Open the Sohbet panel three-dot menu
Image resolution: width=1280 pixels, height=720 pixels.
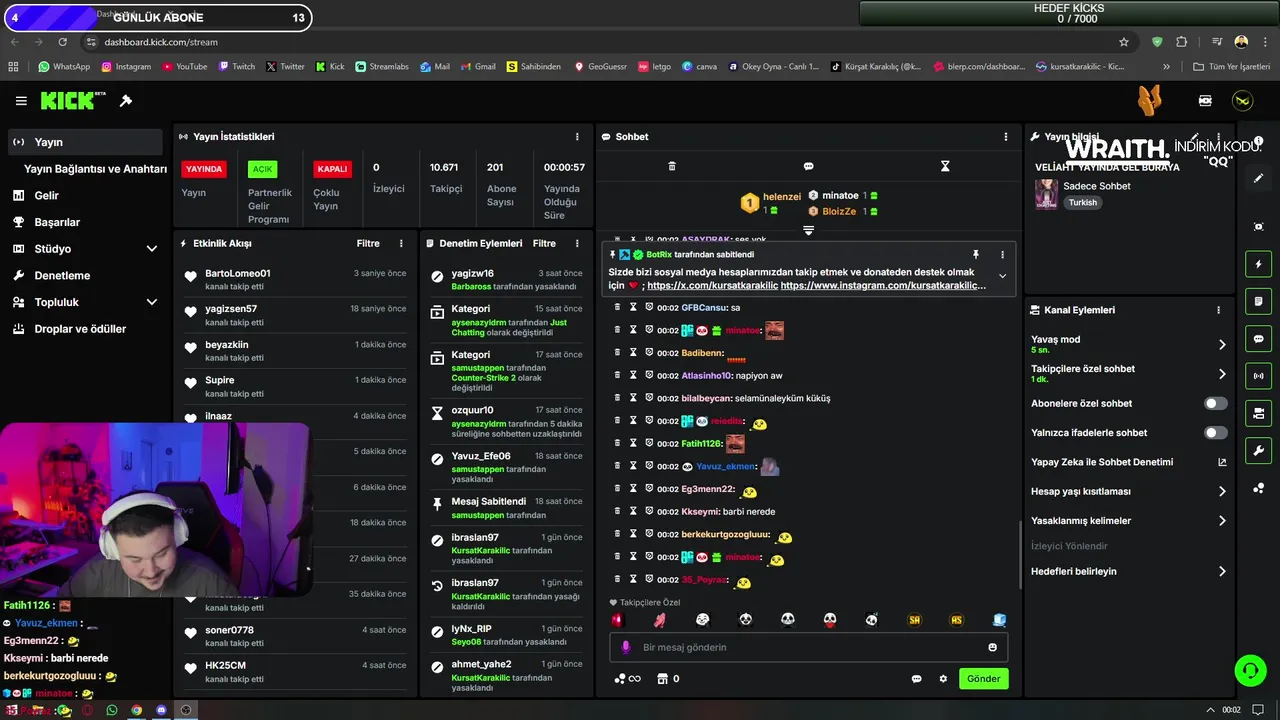1006,137
